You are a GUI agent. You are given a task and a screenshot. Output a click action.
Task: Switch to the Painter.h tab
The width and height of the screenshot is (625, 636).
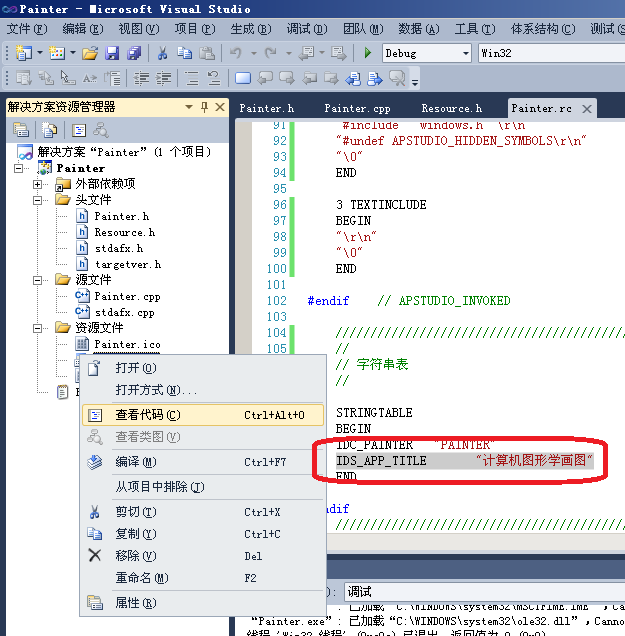pos(266,109)
